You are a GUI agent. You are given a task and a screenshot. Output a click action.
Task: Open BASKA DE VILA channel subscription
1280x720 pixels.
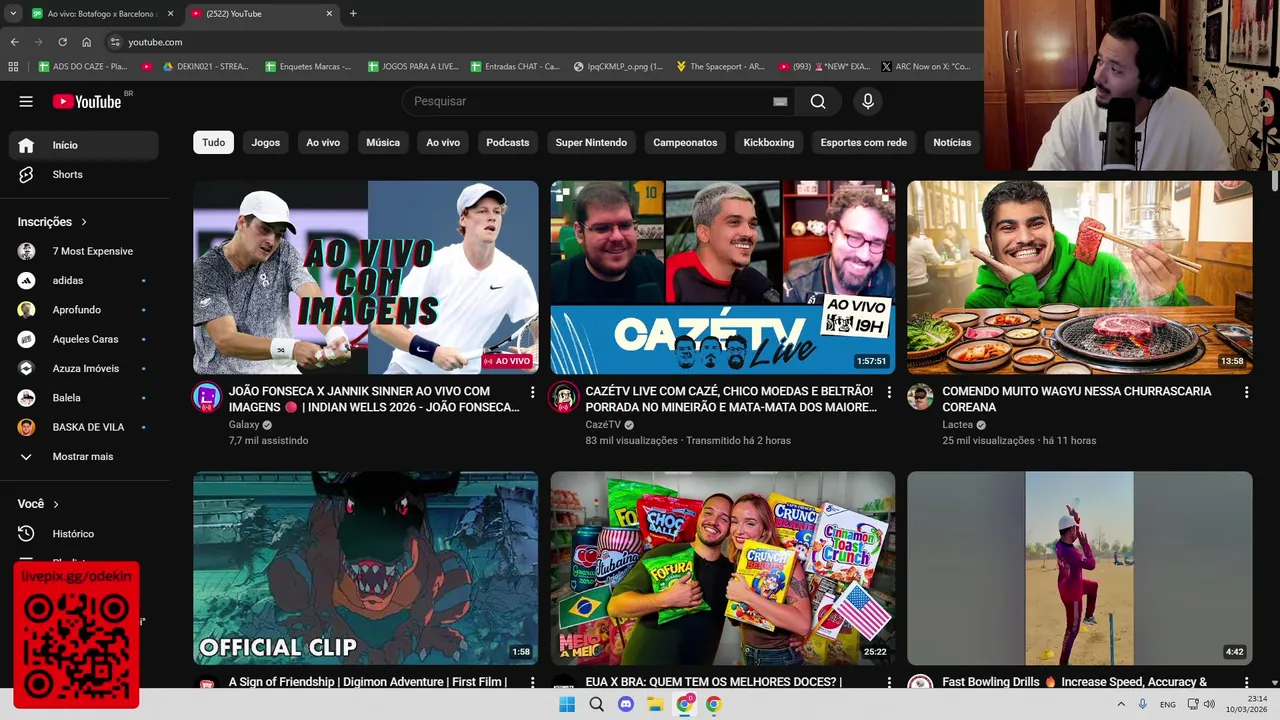[x=84, y=427]
